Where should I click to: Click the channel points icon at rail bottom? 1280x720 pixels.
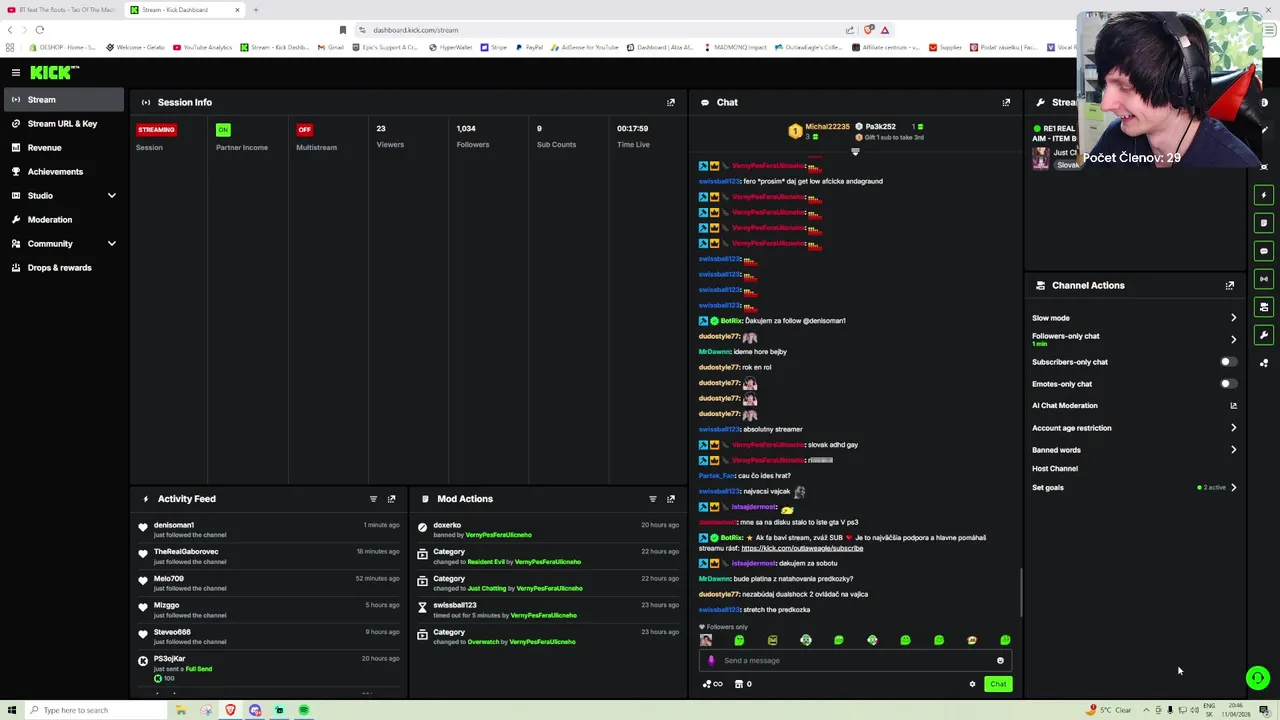1264,363
